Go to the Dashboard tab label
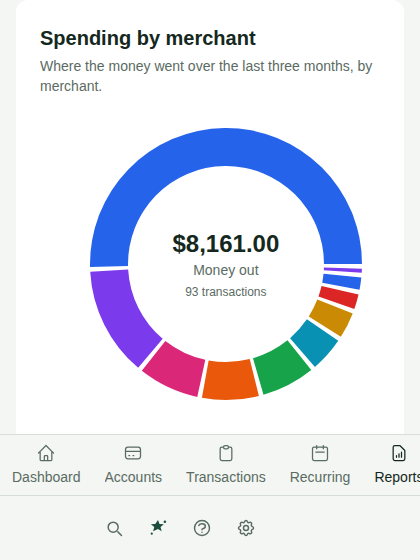Image resolution: width=420 pixels, height=560 pixels. (46, 477)
